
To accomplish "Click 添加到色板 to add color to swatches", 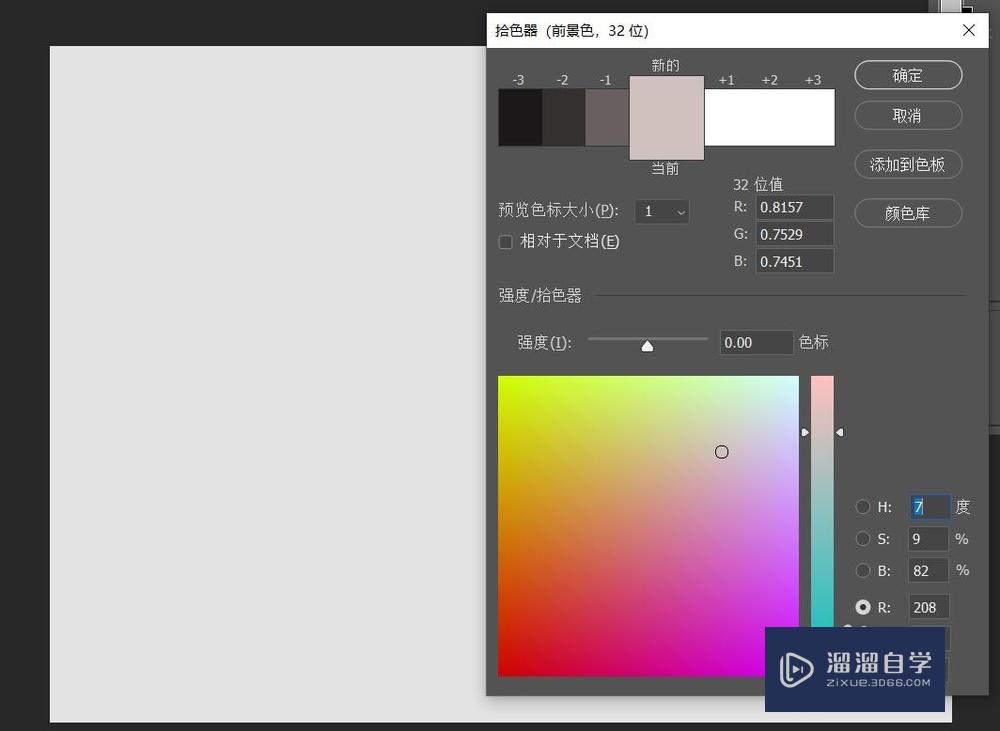I will pyautogui.click(x=907, y=164).
